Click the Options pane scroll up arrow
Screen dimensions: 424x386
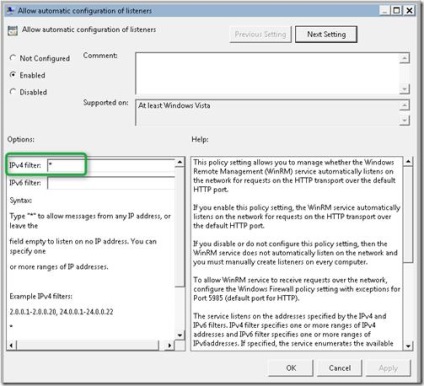pos(180,162)
